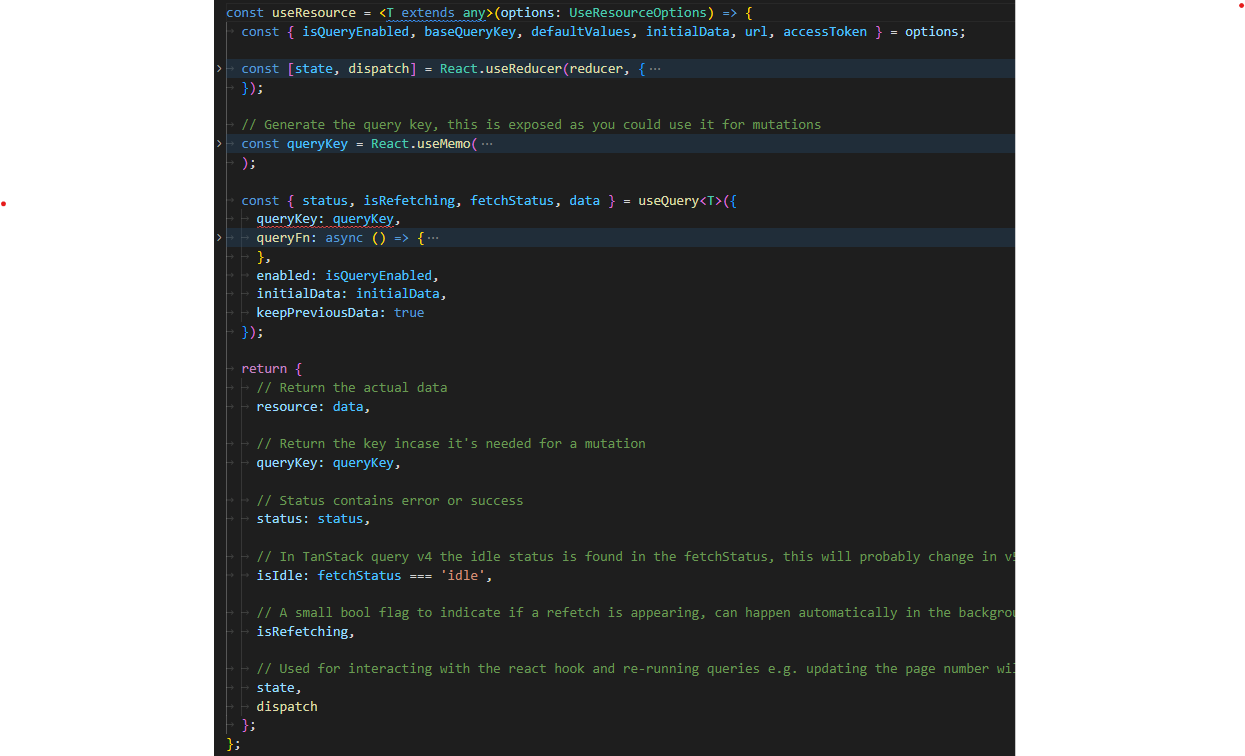This screenshot has height=756, width=1245.
Task: Click defaultValues in the destructuring line
Action: pyautogui.click(x=580, y=32)
